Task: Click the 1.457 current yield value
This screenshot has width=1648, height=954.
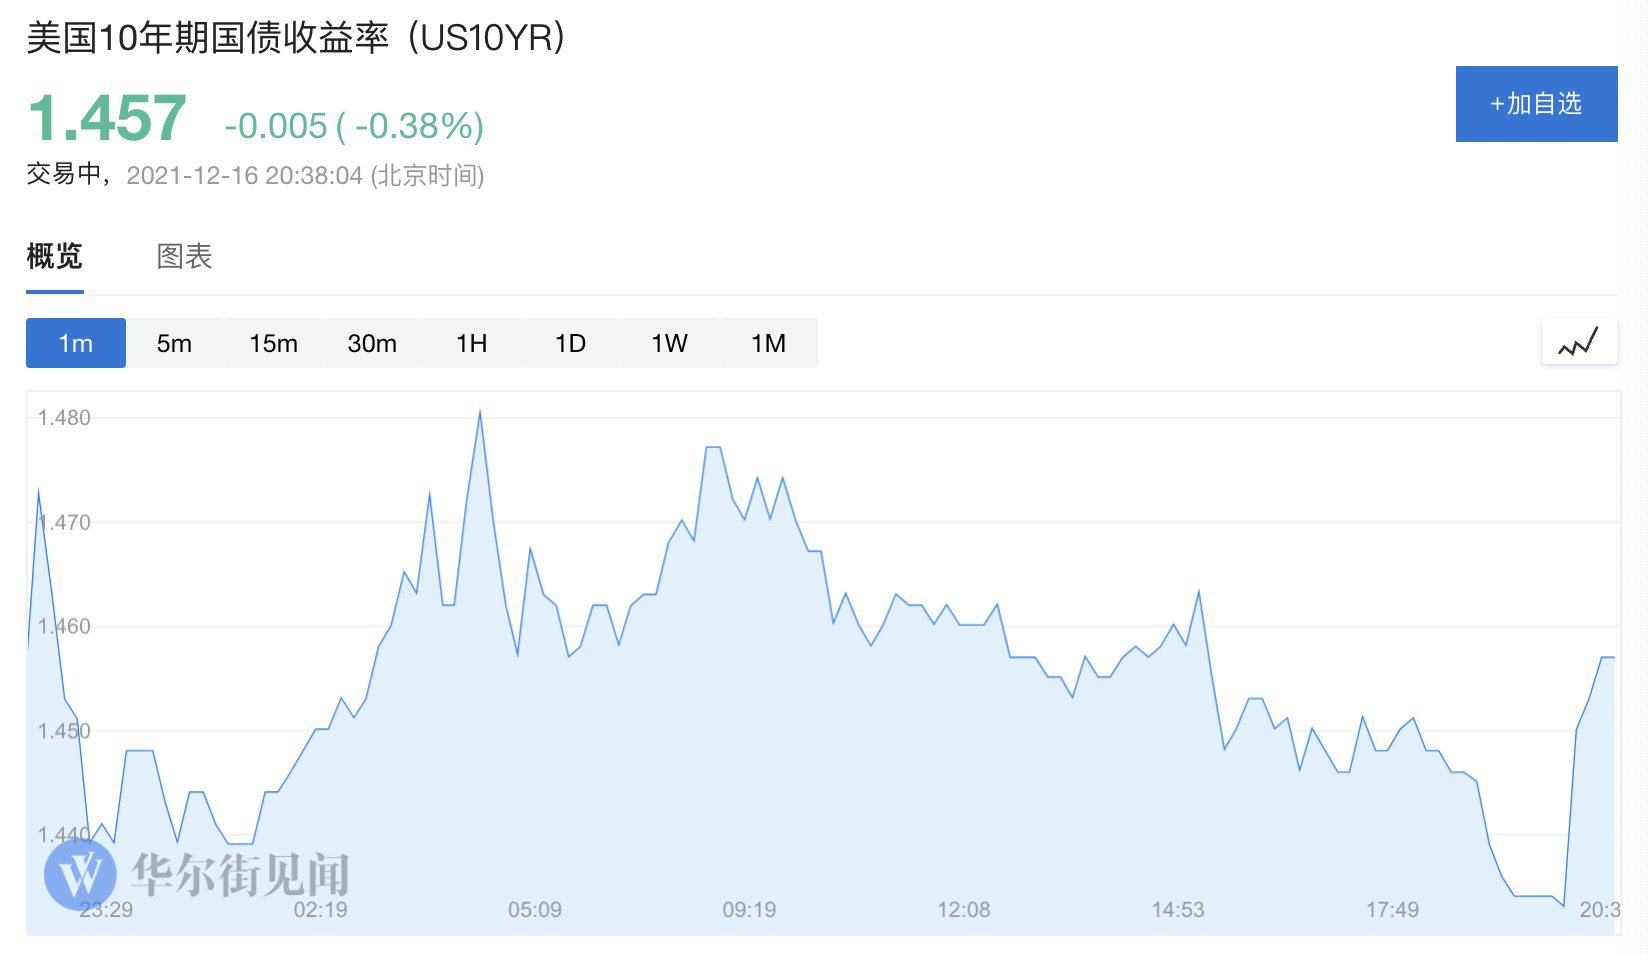Action: coord(106,119)
